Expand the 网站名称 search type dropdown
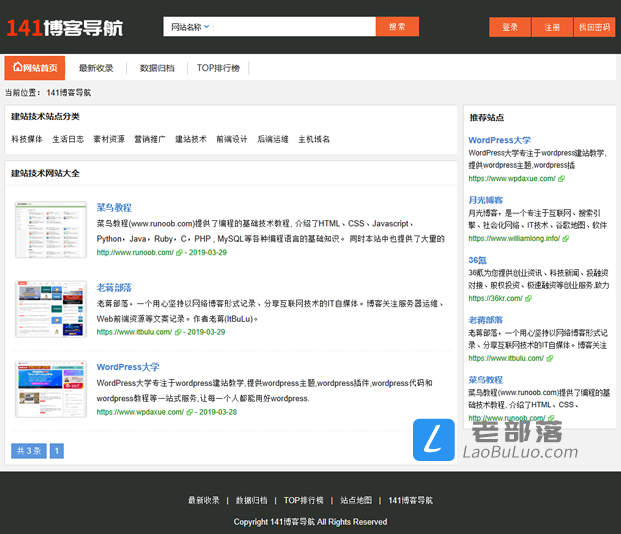Image resolution: width=621 pixels, height=534 pixels. pos(190,27)
